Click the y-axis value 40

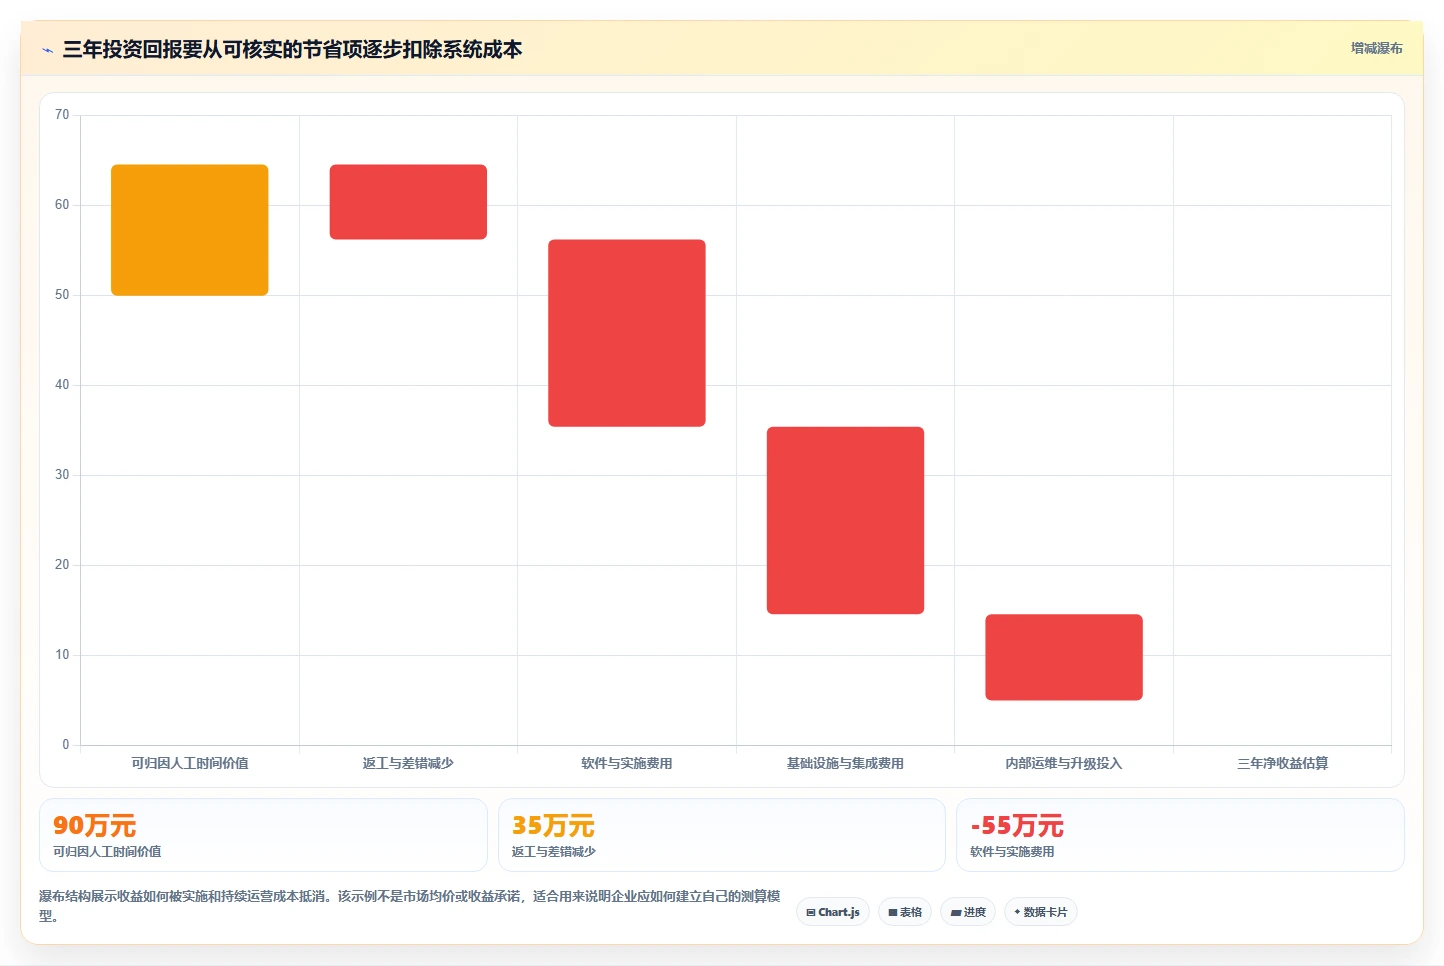click(62, 385)
